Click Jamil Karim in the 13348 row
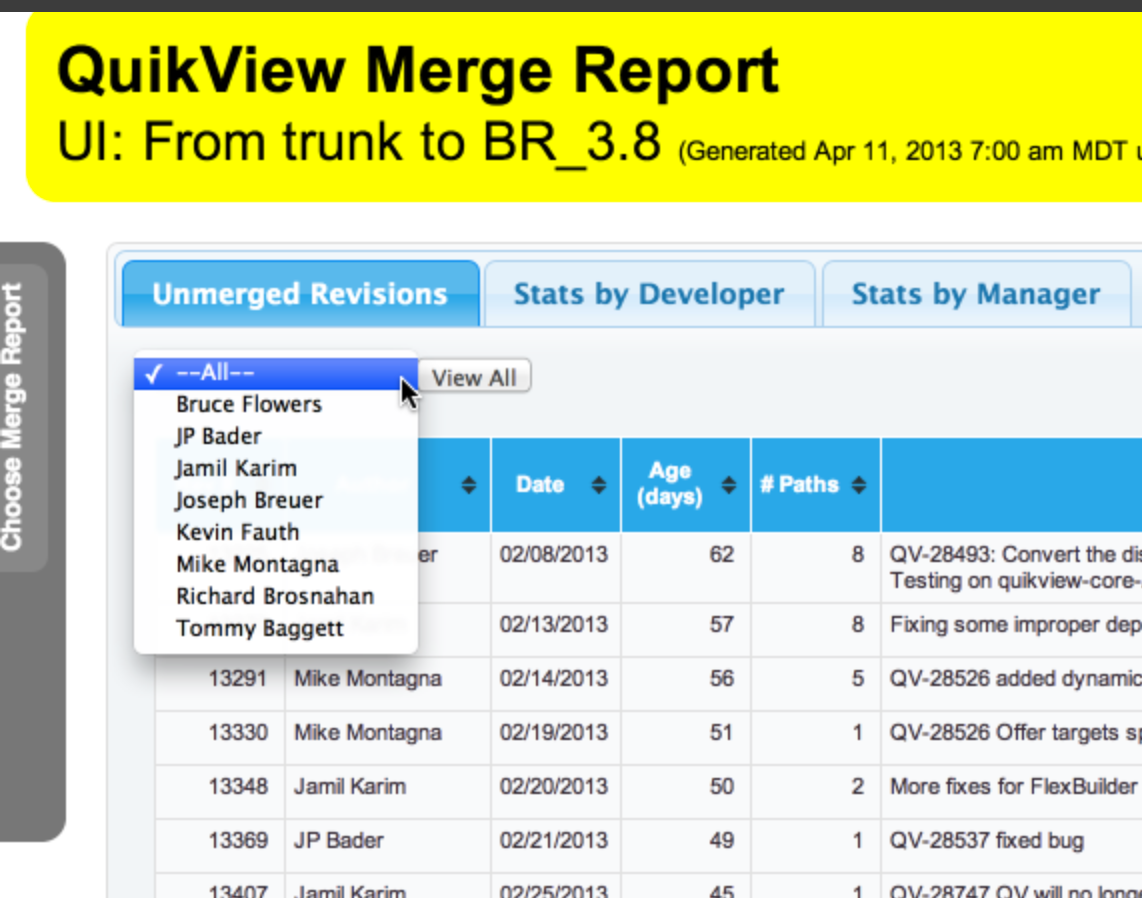1142x898 pixels. [x=350, y=787]
